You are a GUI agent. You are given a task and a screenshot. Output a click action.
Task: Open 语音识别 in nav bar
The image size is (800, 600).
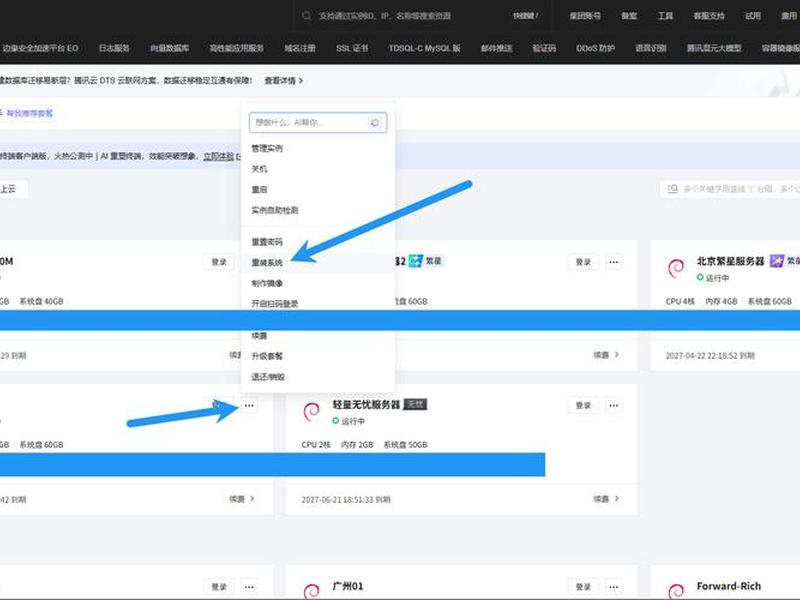651,48
